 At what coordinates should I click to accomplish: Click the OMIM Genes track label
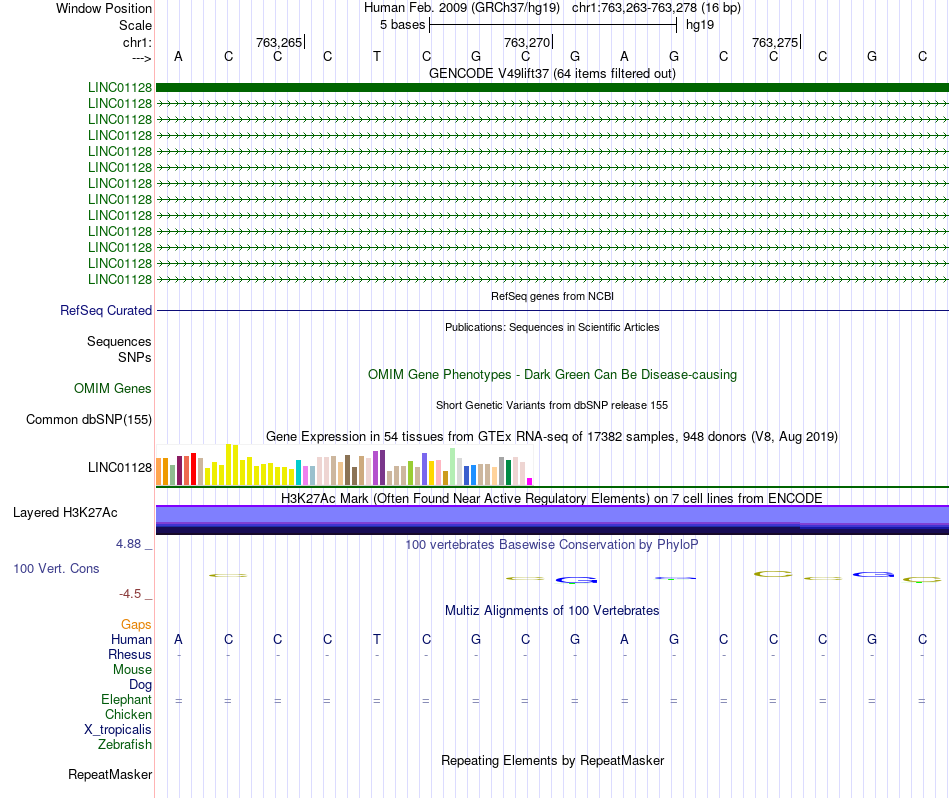(x=113, y=388)
